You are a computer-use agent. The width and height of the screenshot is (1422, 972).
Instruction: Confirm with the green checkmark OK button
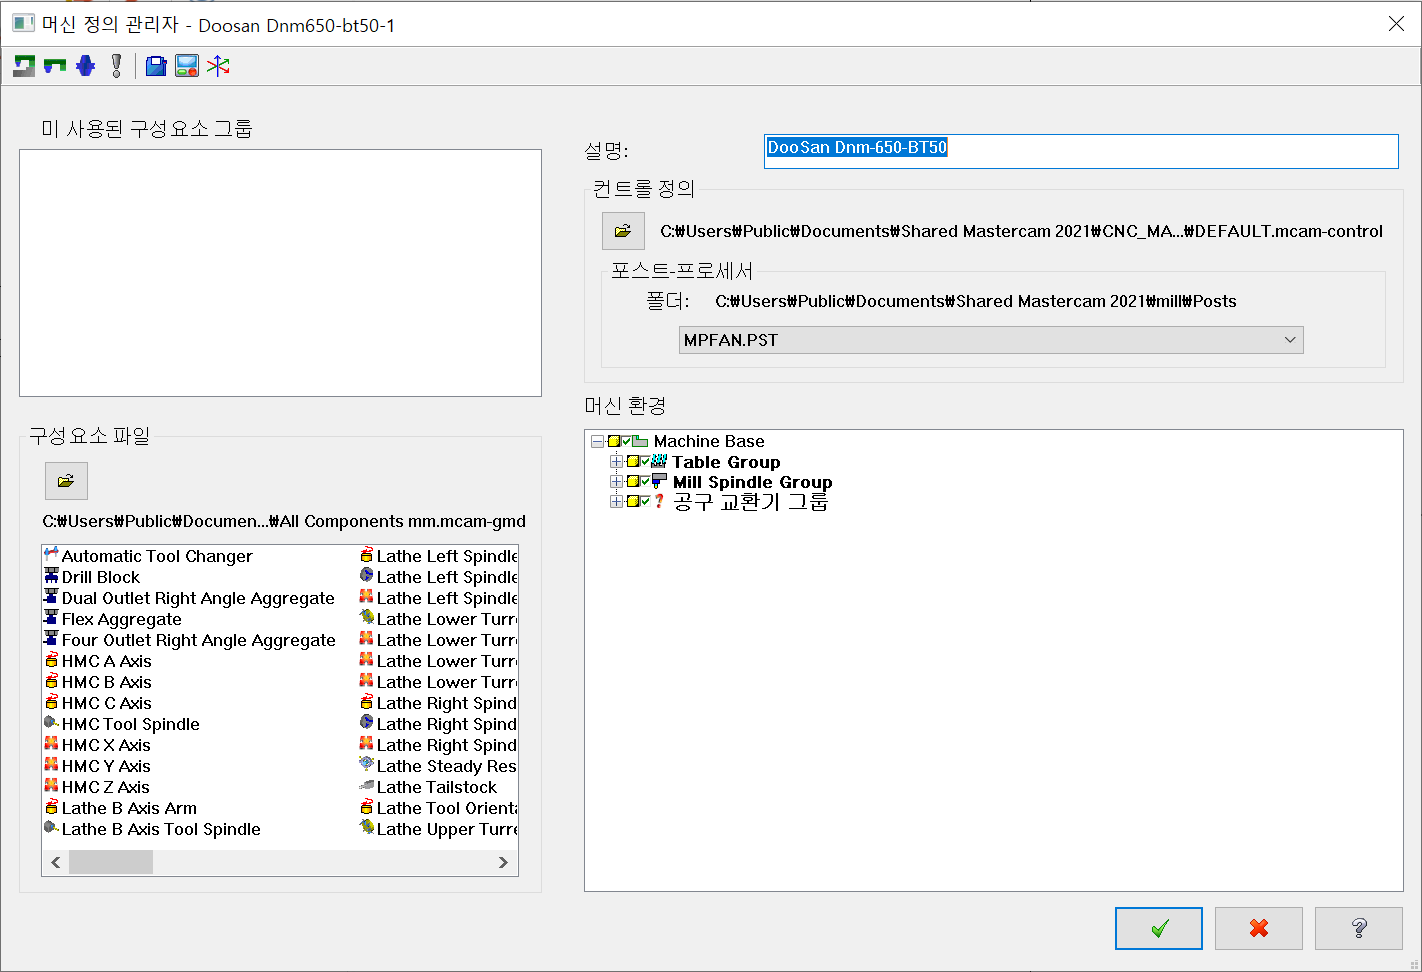pyautogui.click(x=1159, y=928)
